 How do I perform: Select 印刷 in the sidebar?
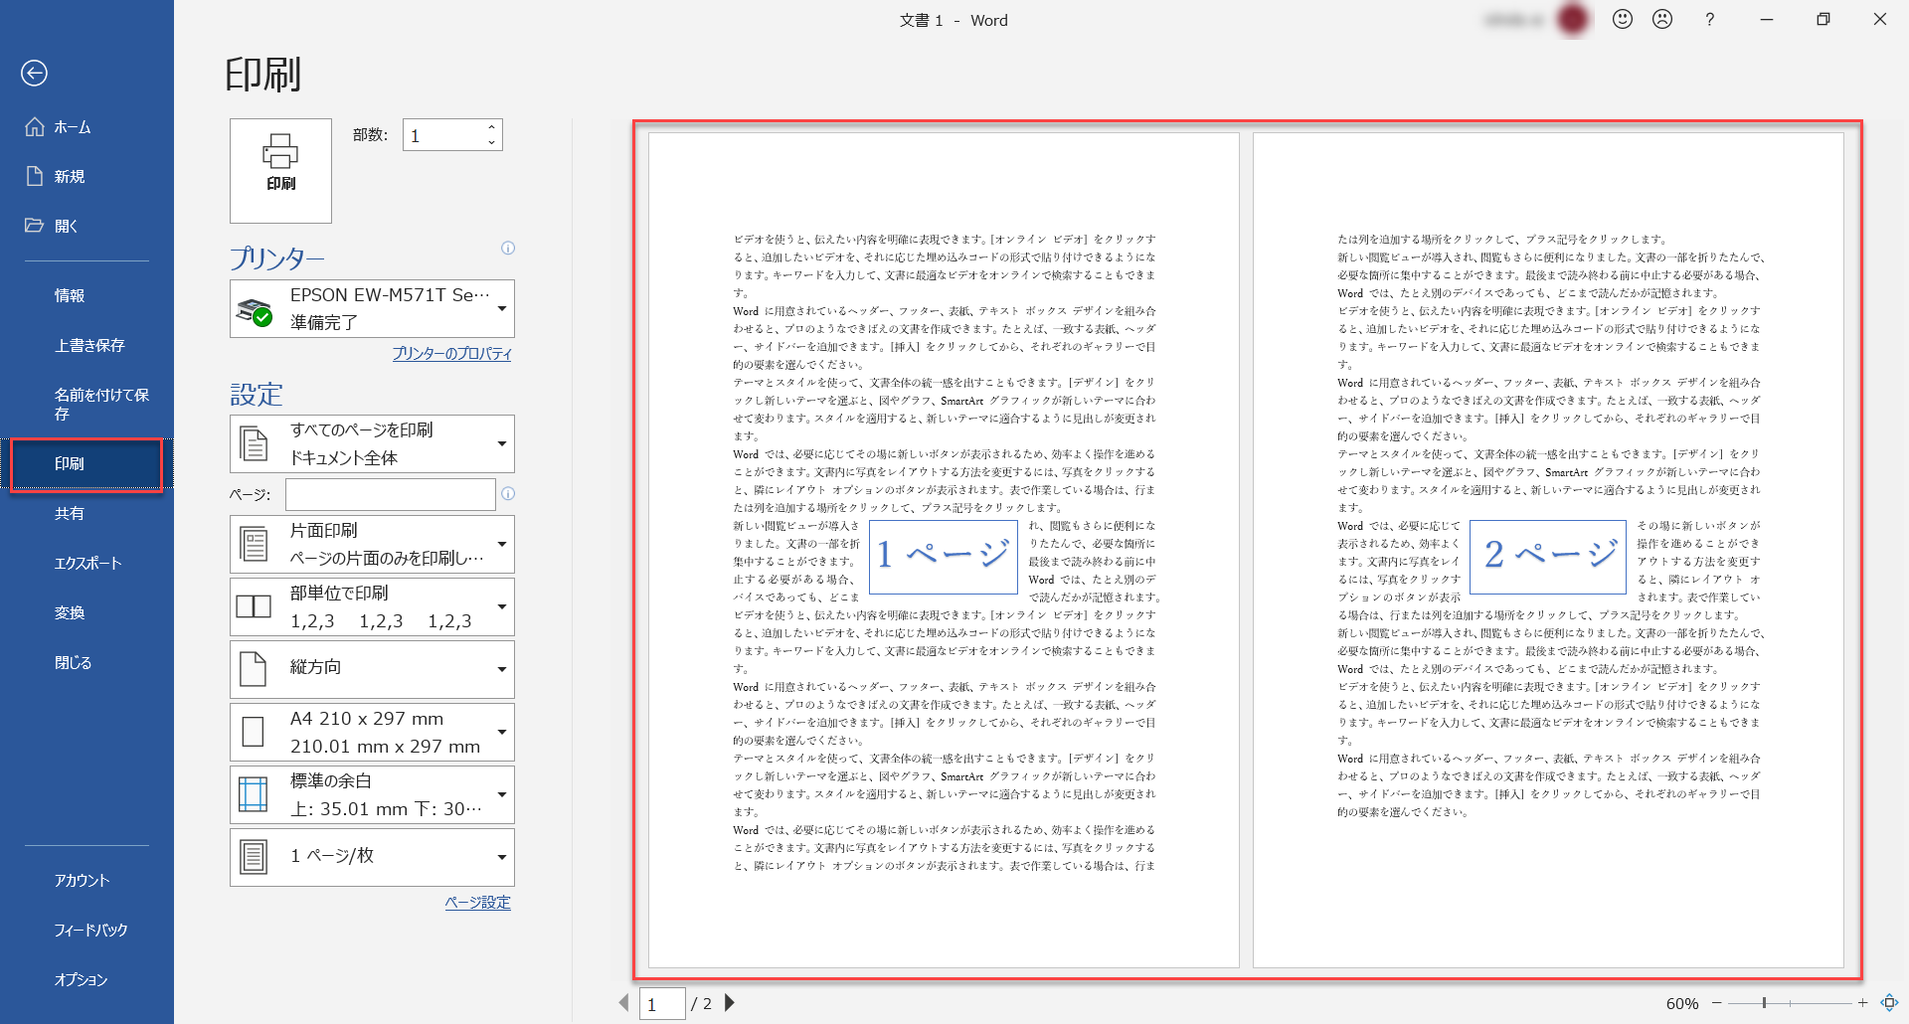coord(87,464)
